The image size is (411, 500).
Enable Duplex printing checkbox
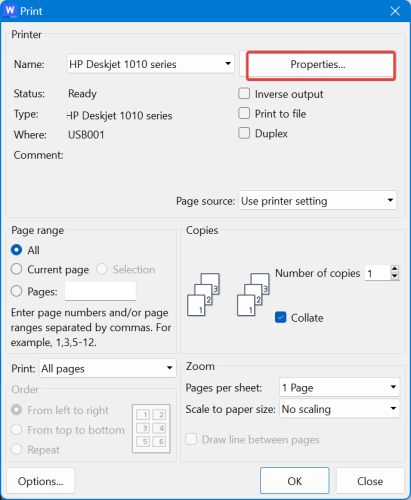coord(244,133)
